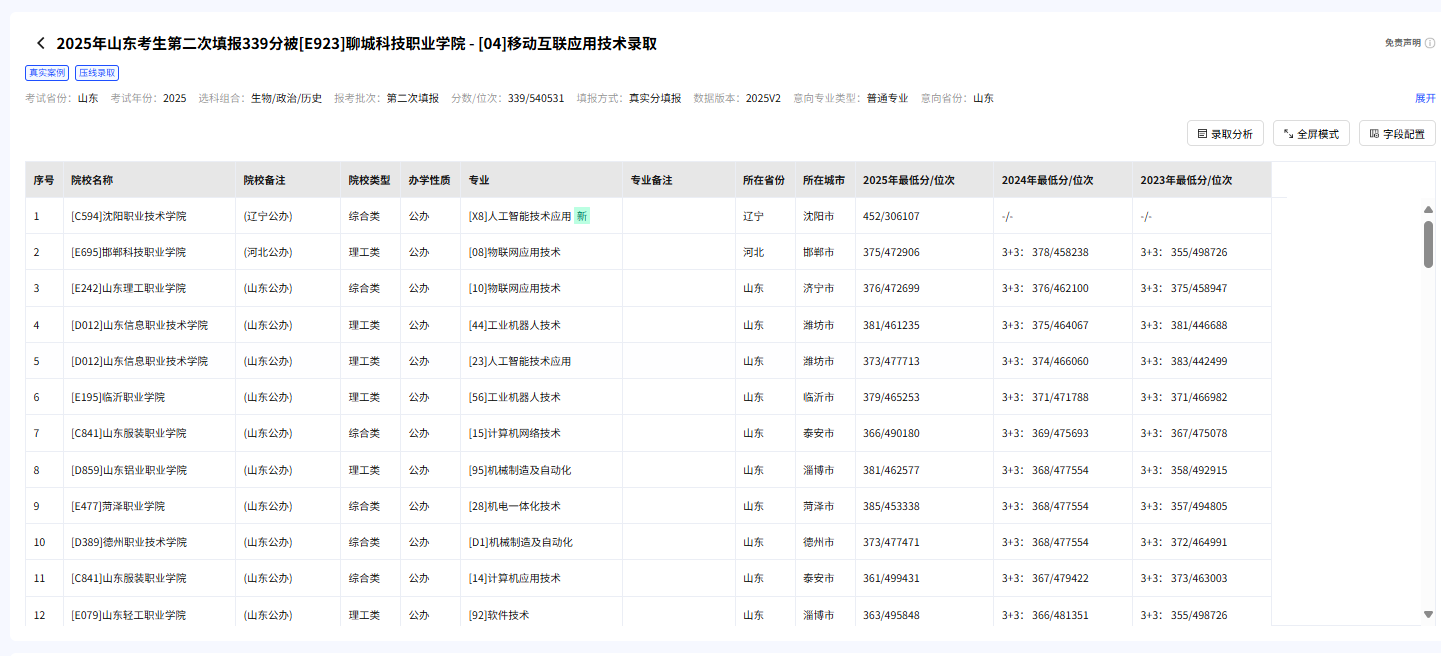1441x656 pixels.
Task: Open [E079]山东轻工职业学院 link
Action: pyautogui.click(x=128, y=614)
